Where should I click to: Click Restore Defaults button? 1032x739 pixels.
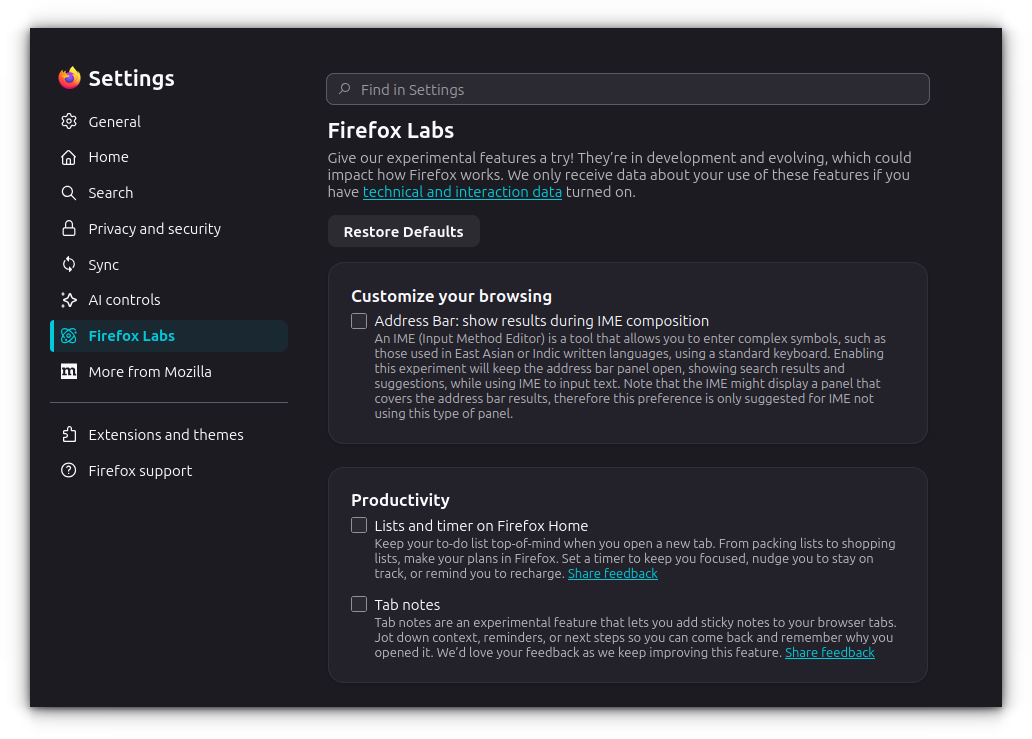[x=403, y=232]
